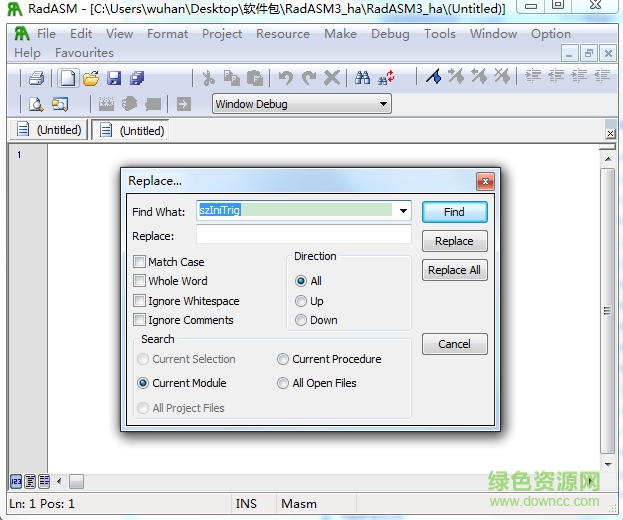Select the Down direction radio button

(301, 320)
